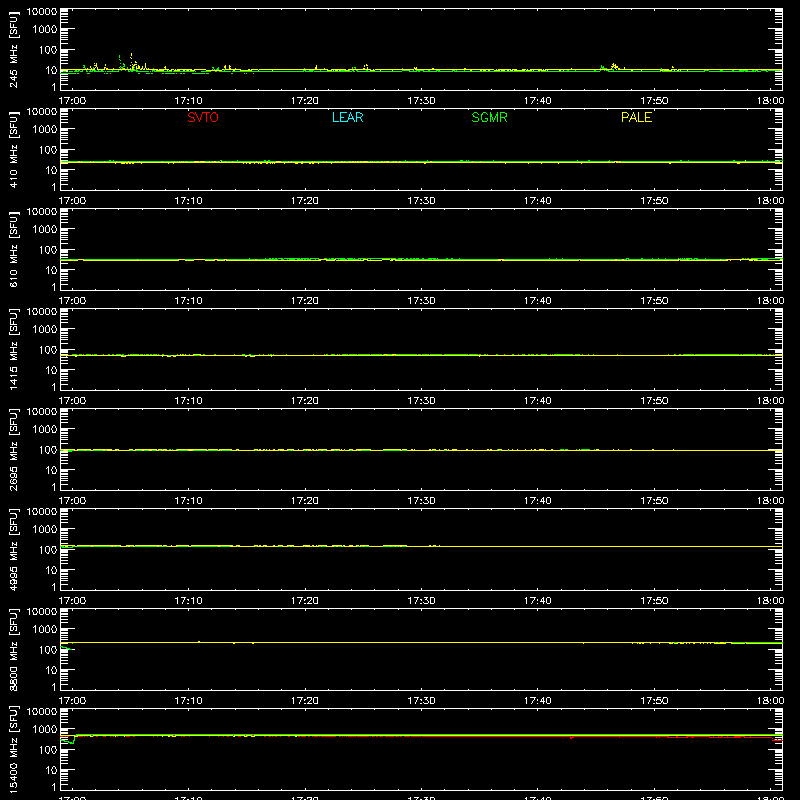Click the red SVTO station legend label
This screenshot has width=800, height=800.
click(203, 117)
